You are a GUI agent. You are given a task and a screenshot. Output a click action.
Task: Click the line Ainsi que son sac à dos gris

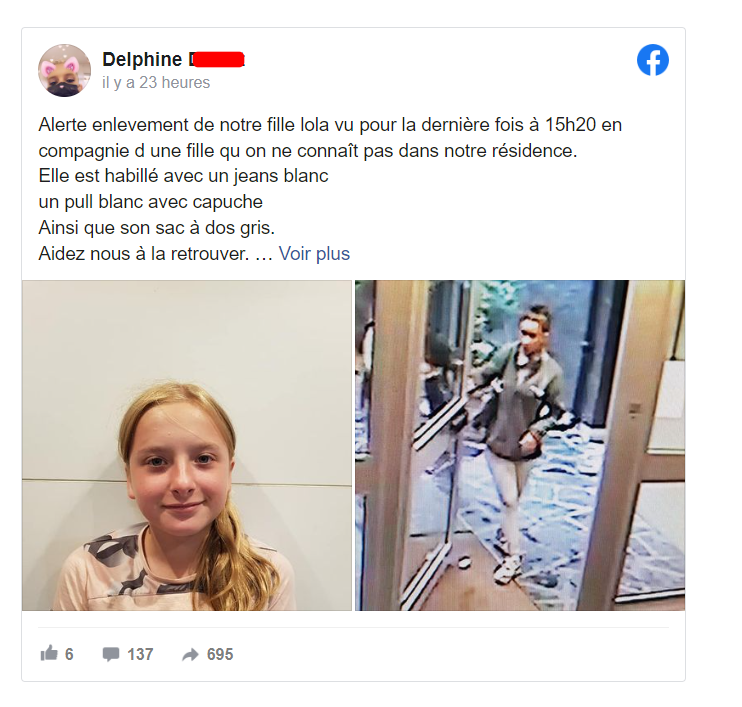157,228
